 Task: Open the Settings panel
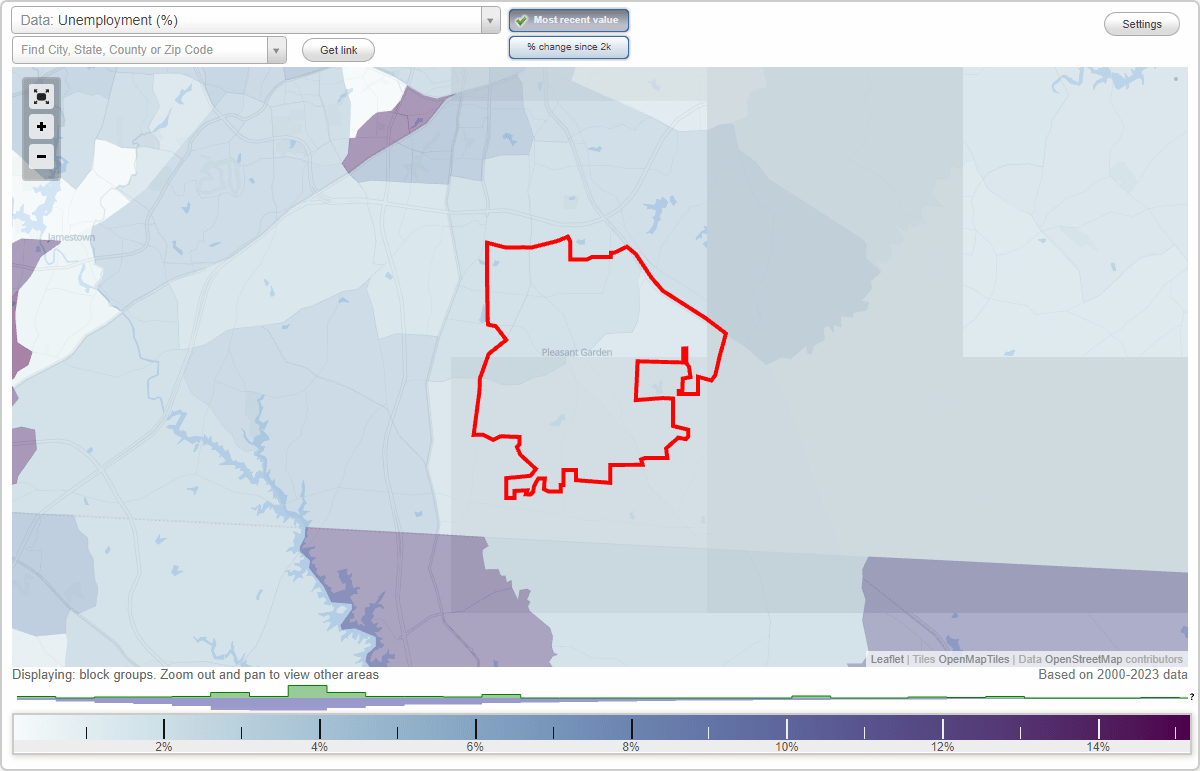tap(1141, 23)
